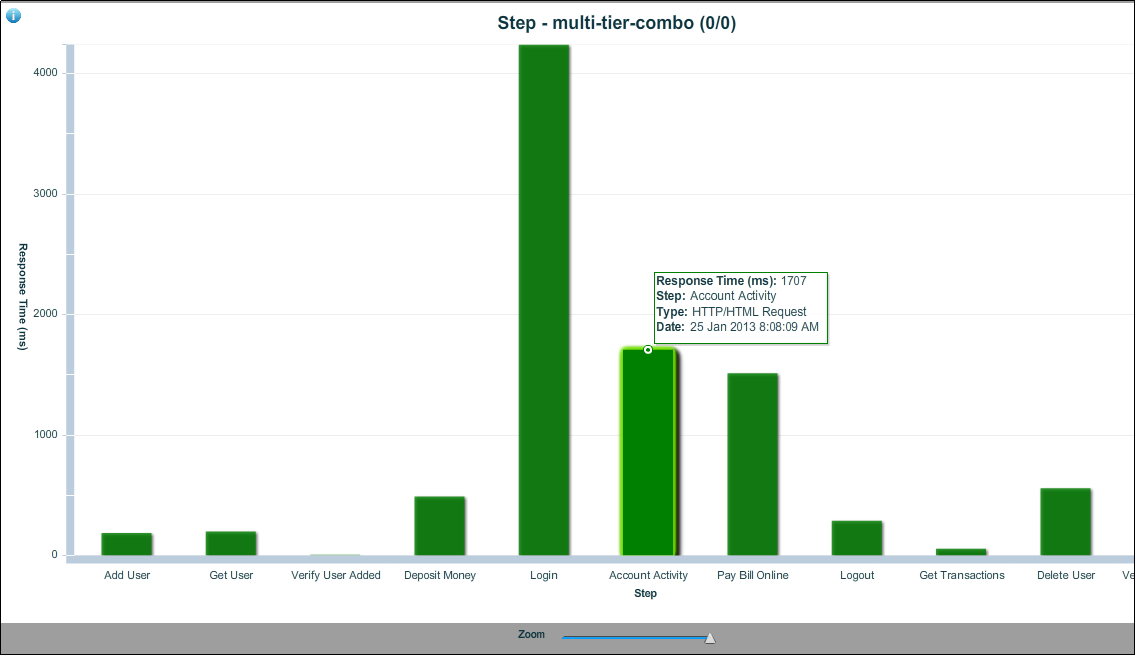This screenshot has width=1135, height=655.
Task: Select the Pay Bill Online bar
Action: click(x=752, y=460)
